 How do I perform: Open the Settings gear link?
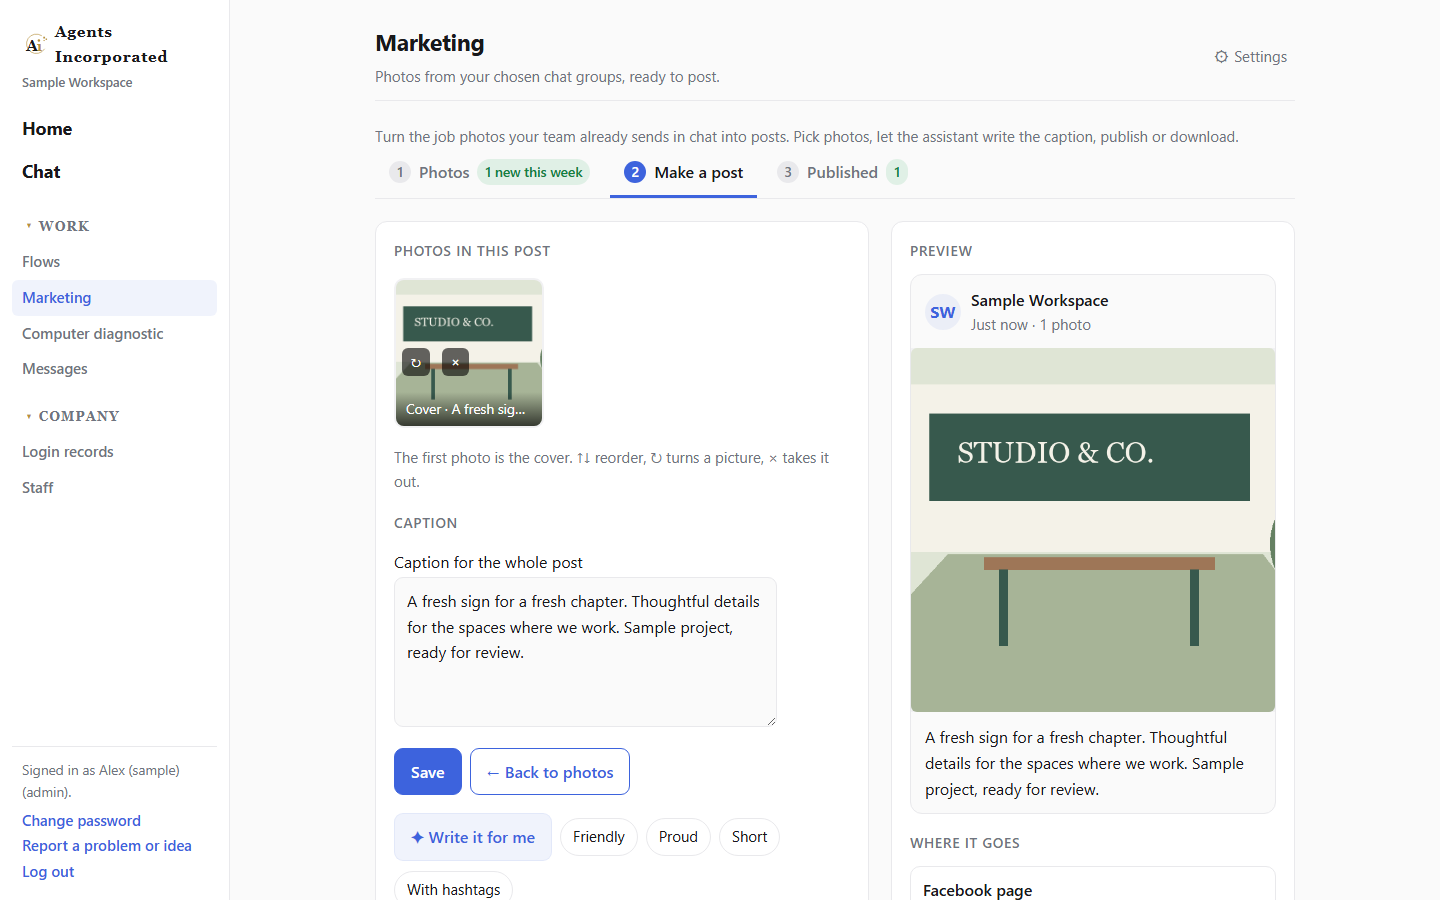1250,57
